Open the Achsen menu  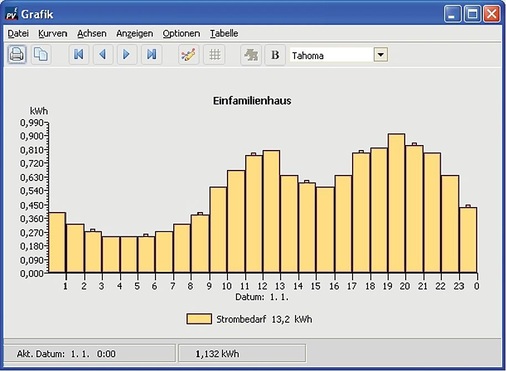(92, 33)
